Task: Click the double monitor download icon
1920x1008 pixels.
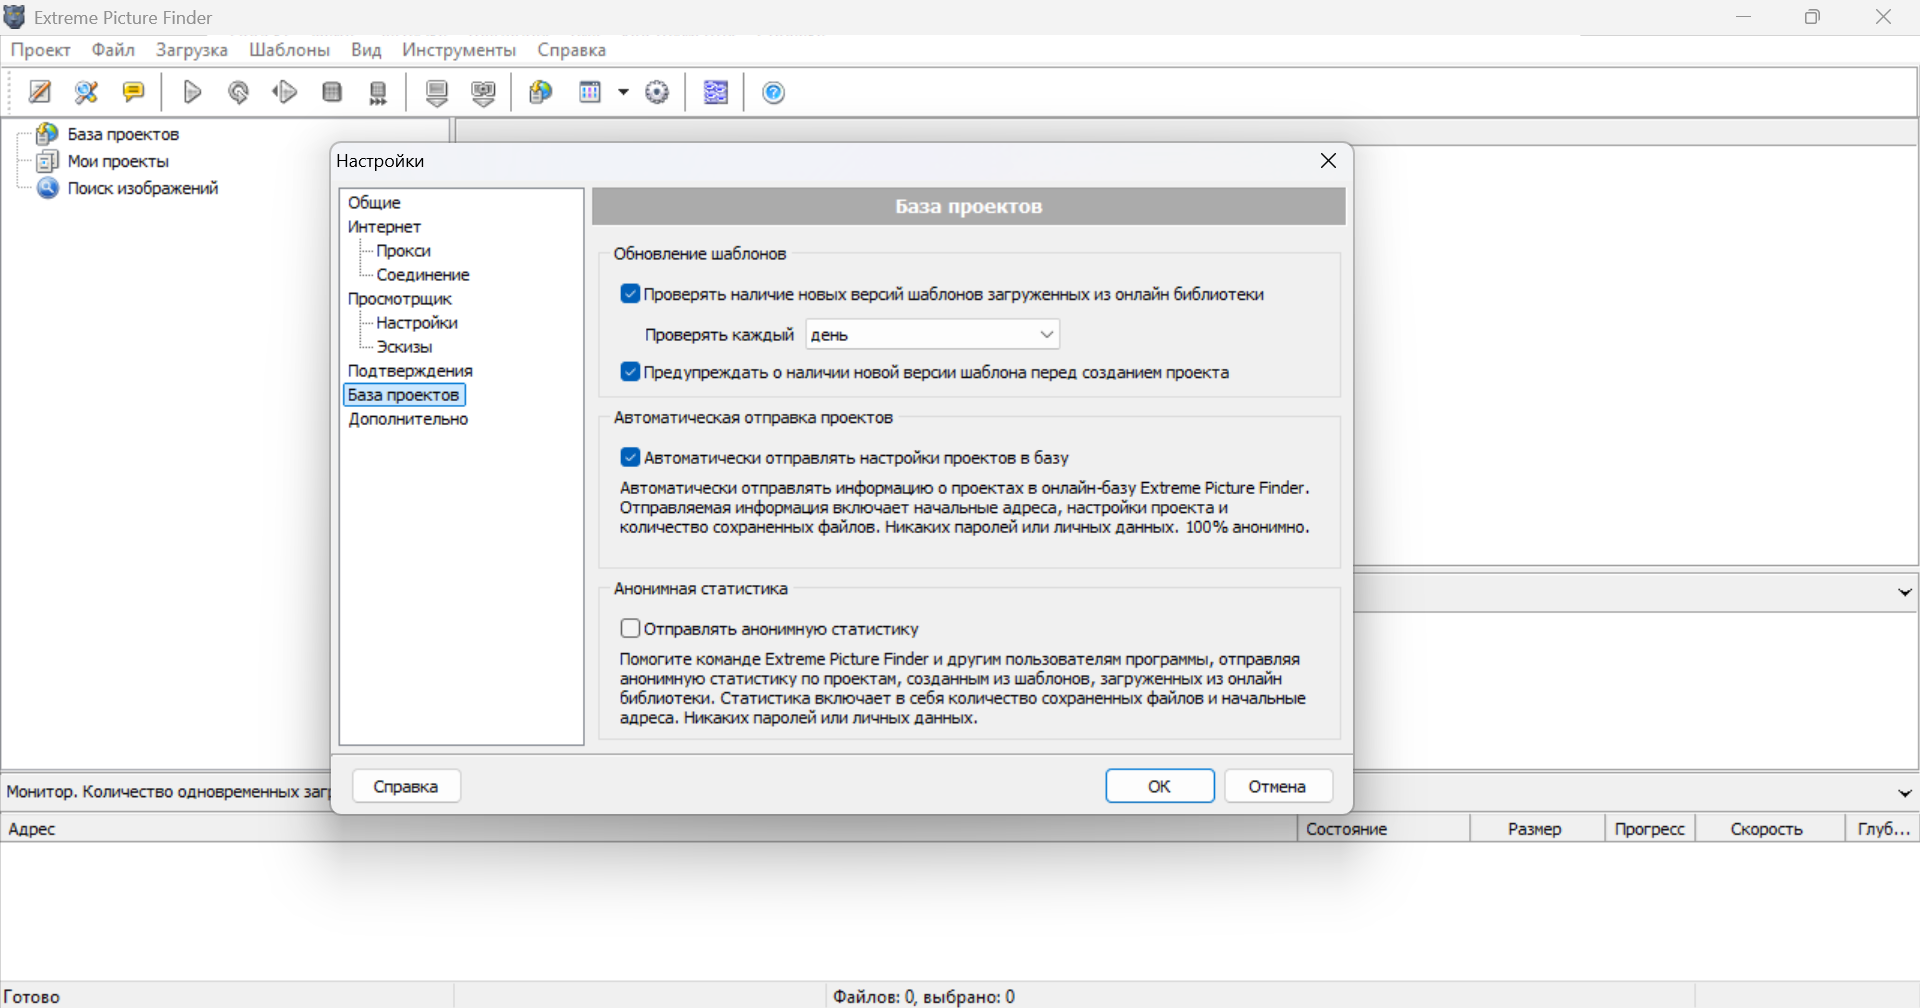Action: [484, 93]
